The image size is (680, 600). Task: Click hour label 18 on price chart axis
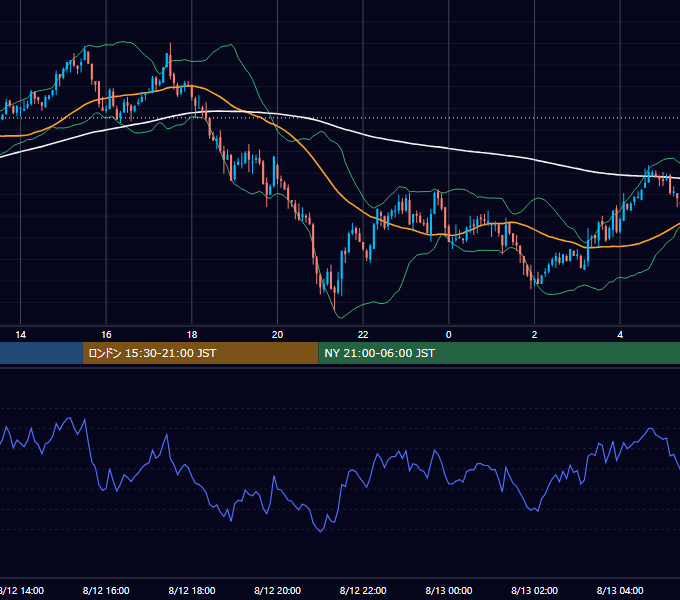(192, 335)
